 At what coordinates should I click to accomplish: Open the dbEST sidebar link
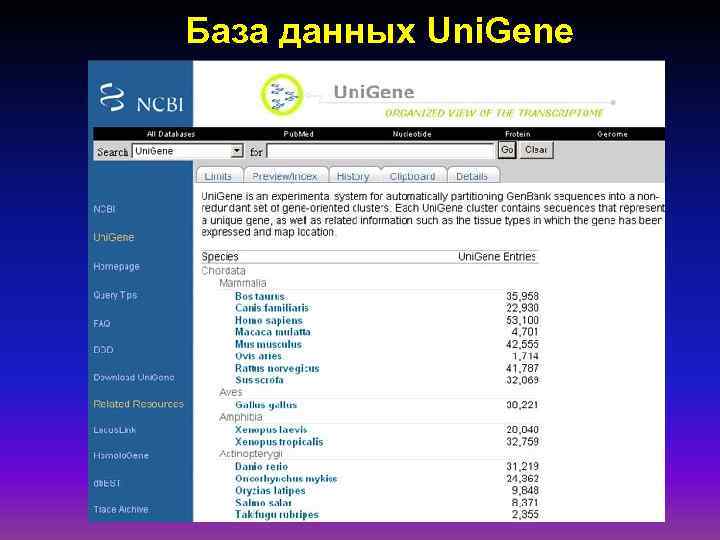tap(107, 483)
